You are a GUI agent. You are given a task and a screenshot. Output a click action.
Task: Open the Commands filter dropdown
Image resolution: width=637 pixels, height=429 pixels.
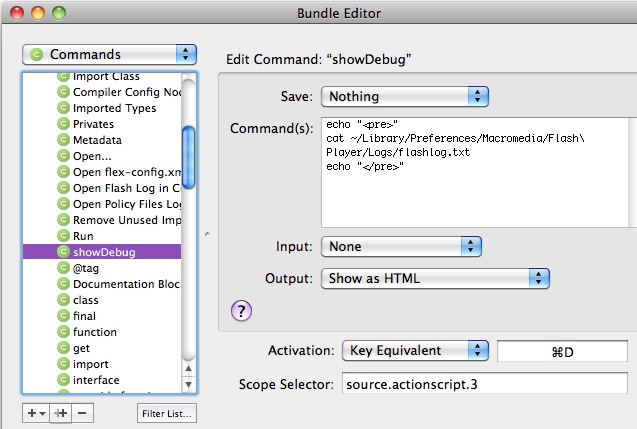pyautogui.click(x=109, y=54)
